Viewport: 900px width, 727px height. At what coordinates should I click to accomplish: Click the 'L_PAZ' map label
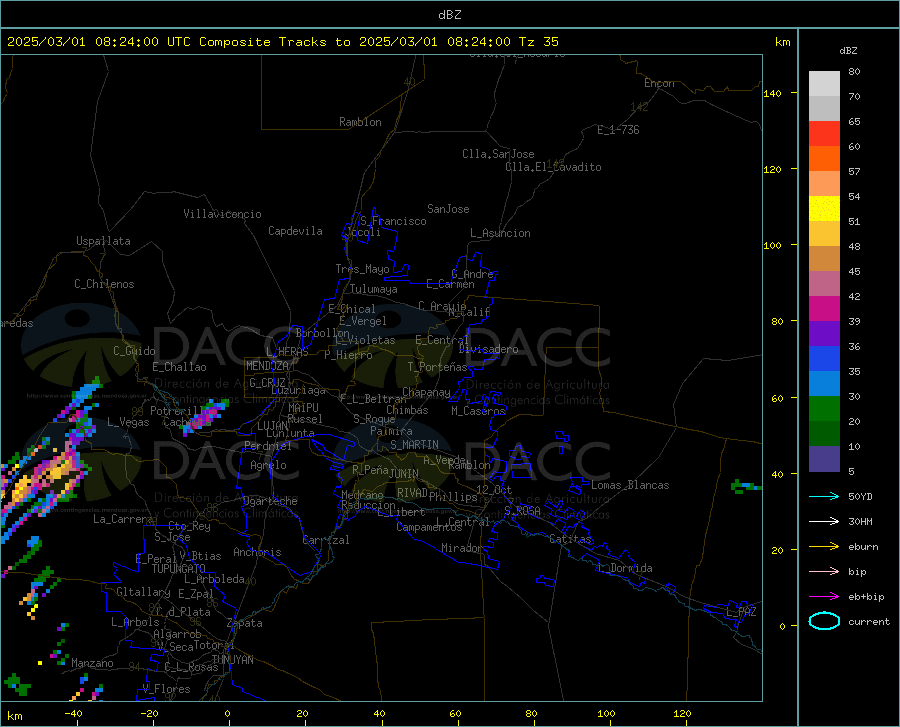coord(741,612)
